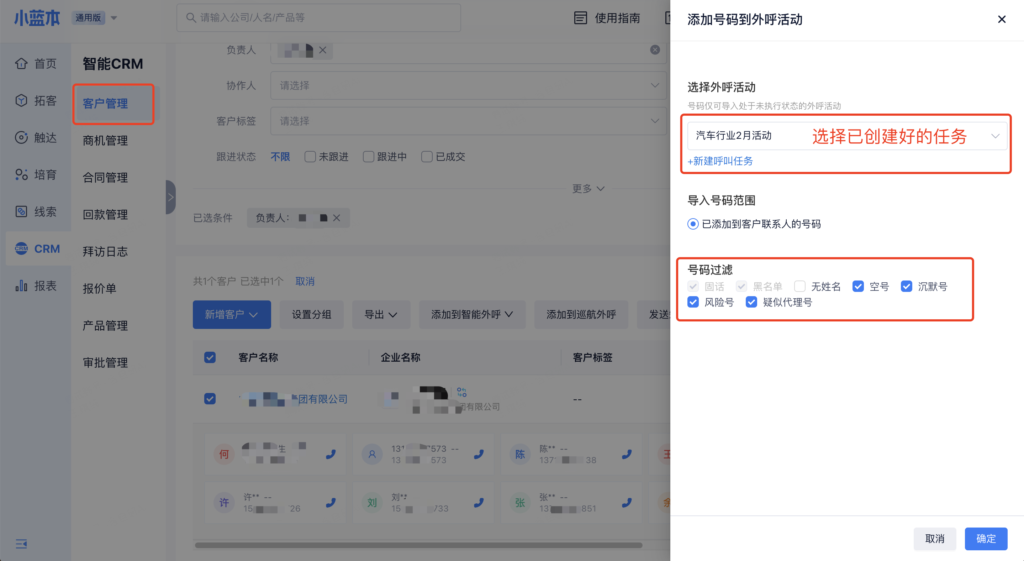
Task: Select the 培育 sidebar icon
Action: 21,175
